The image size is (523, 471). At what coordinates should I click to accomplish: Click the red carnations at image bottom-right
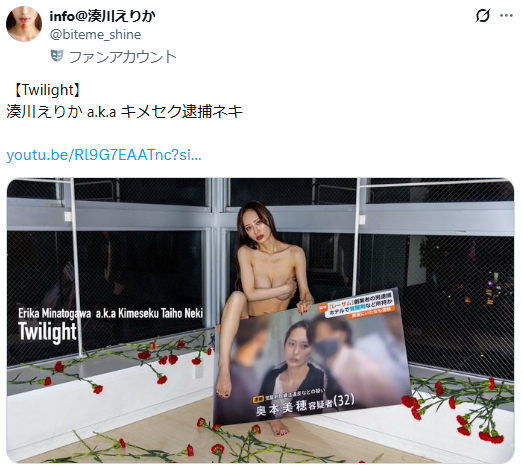click(x=460, y=411)
